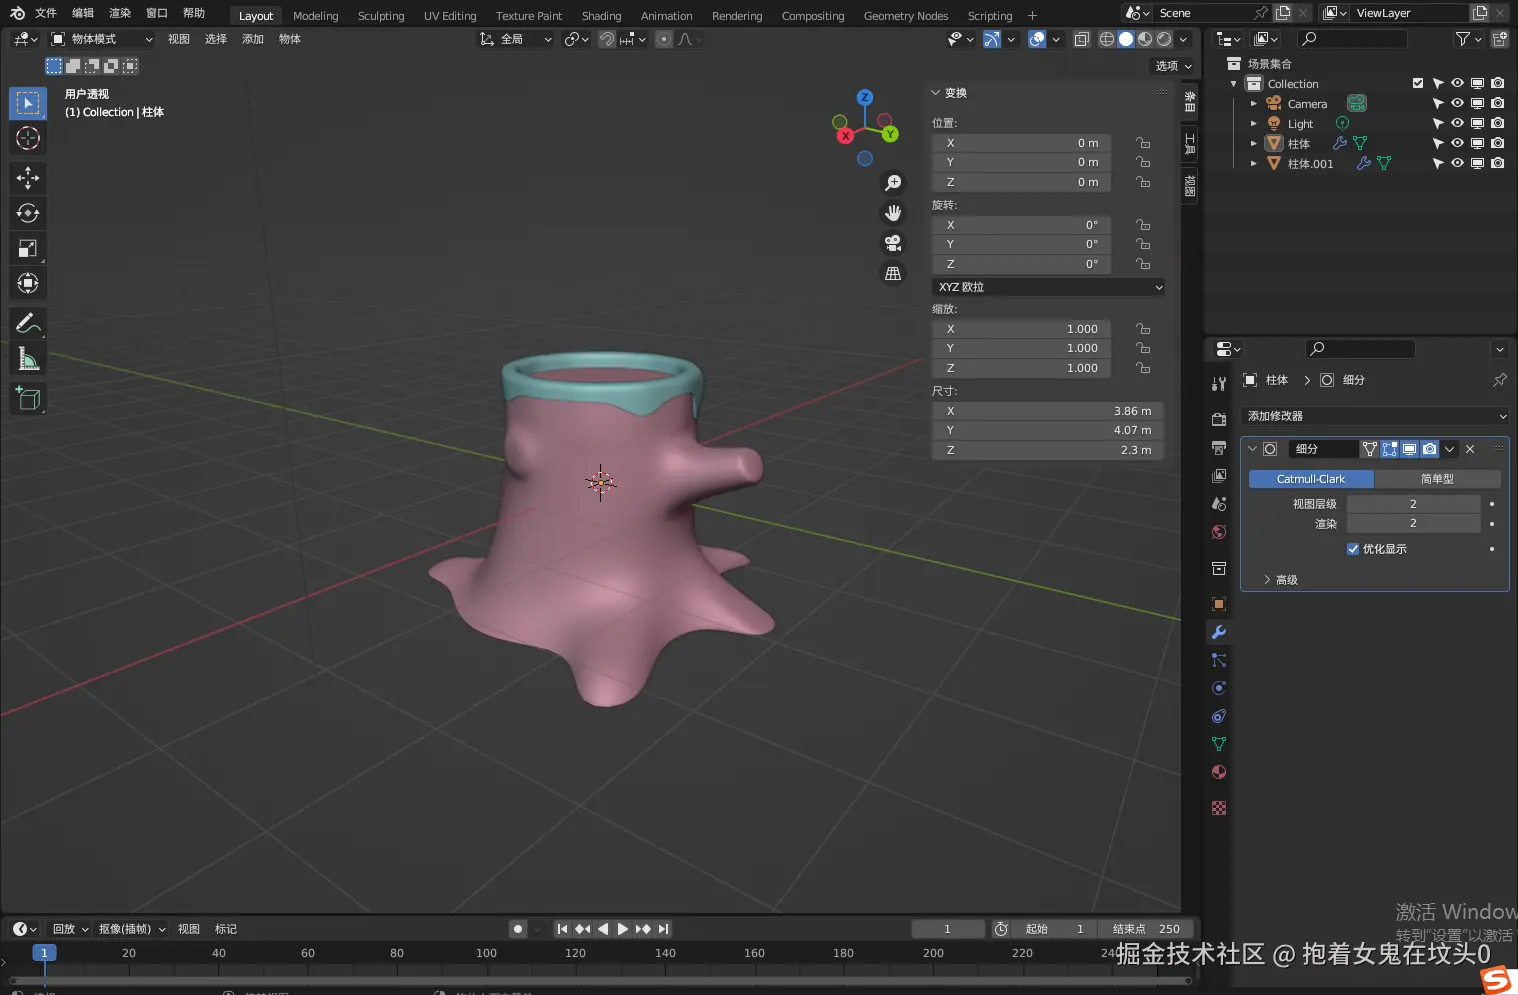Screen dimensions: 1518x995
Task: Select the Annotate tool
Action: coord(28,323)
